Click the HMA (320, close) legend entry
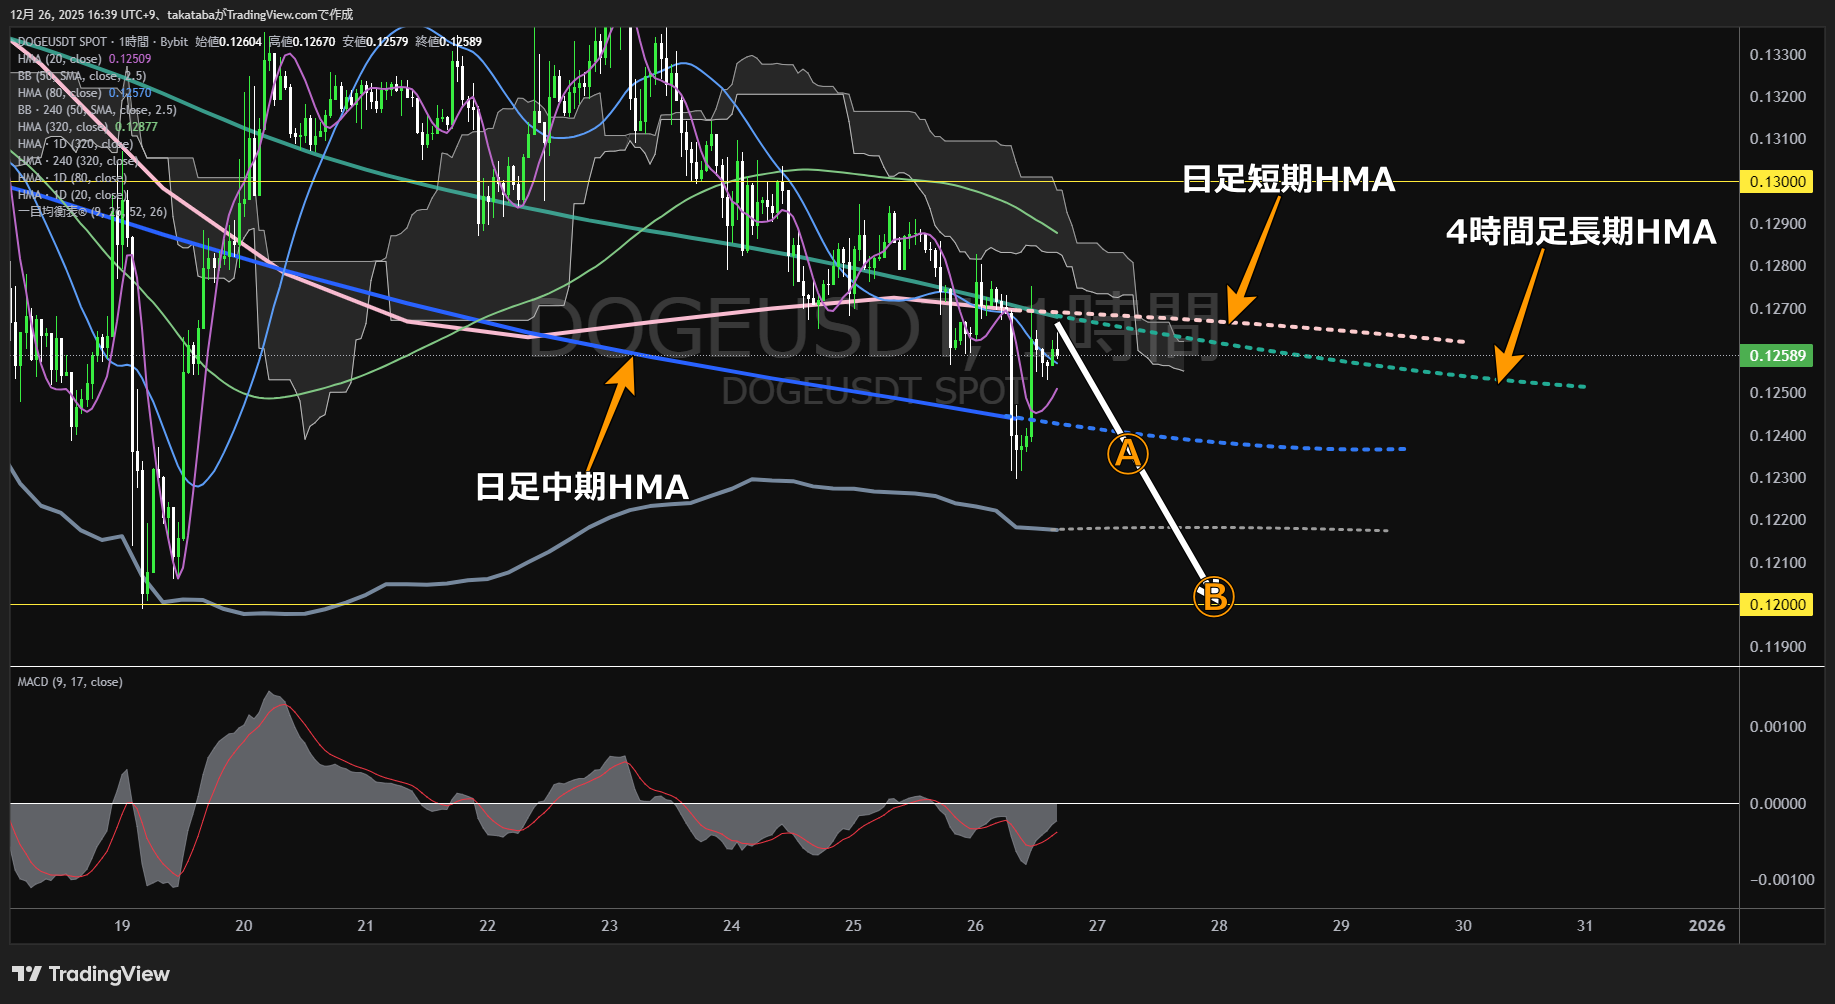 coord(63,127)
